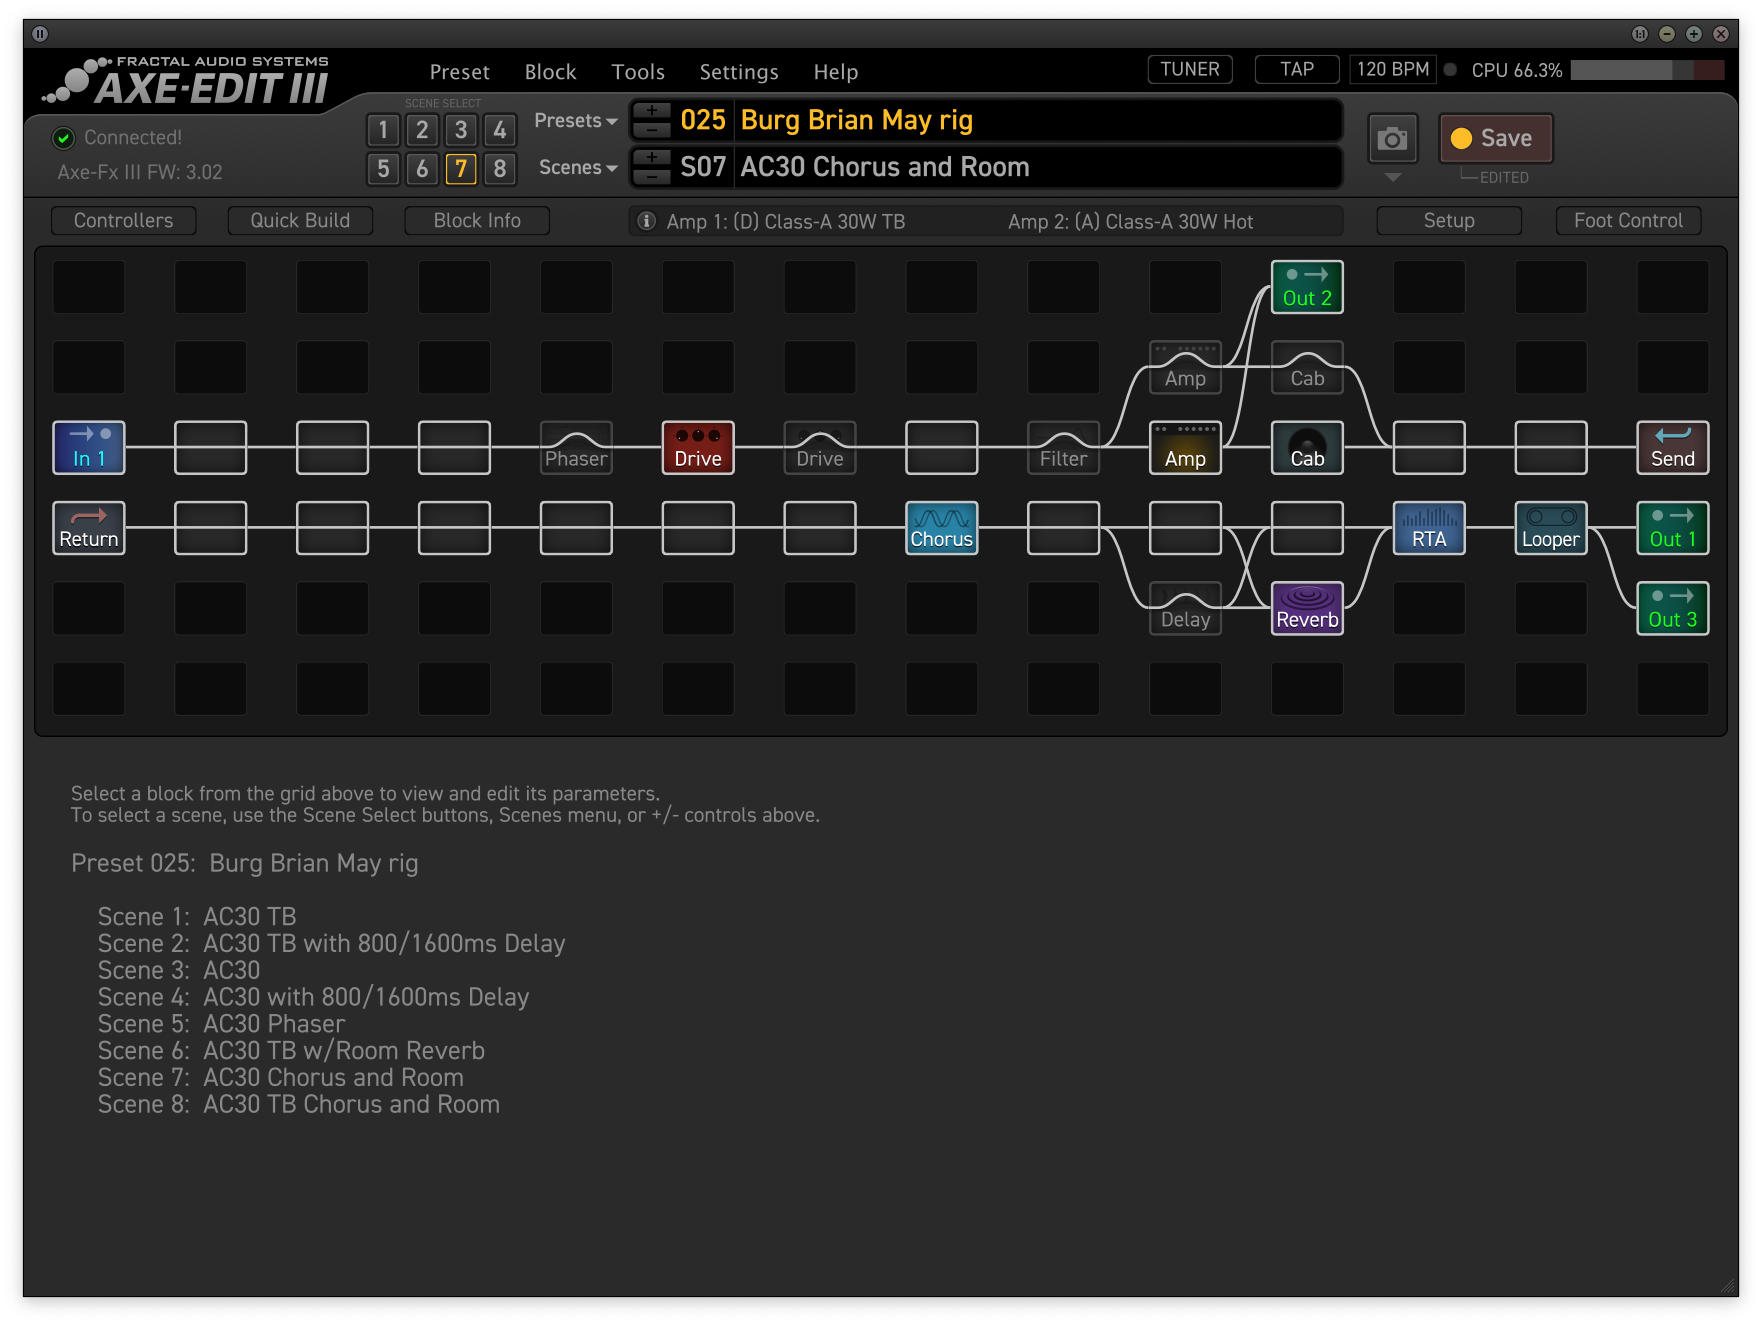This screenshot has width=1762, height=1324.
Task: Open the Help menu
Action: [836, 72]
